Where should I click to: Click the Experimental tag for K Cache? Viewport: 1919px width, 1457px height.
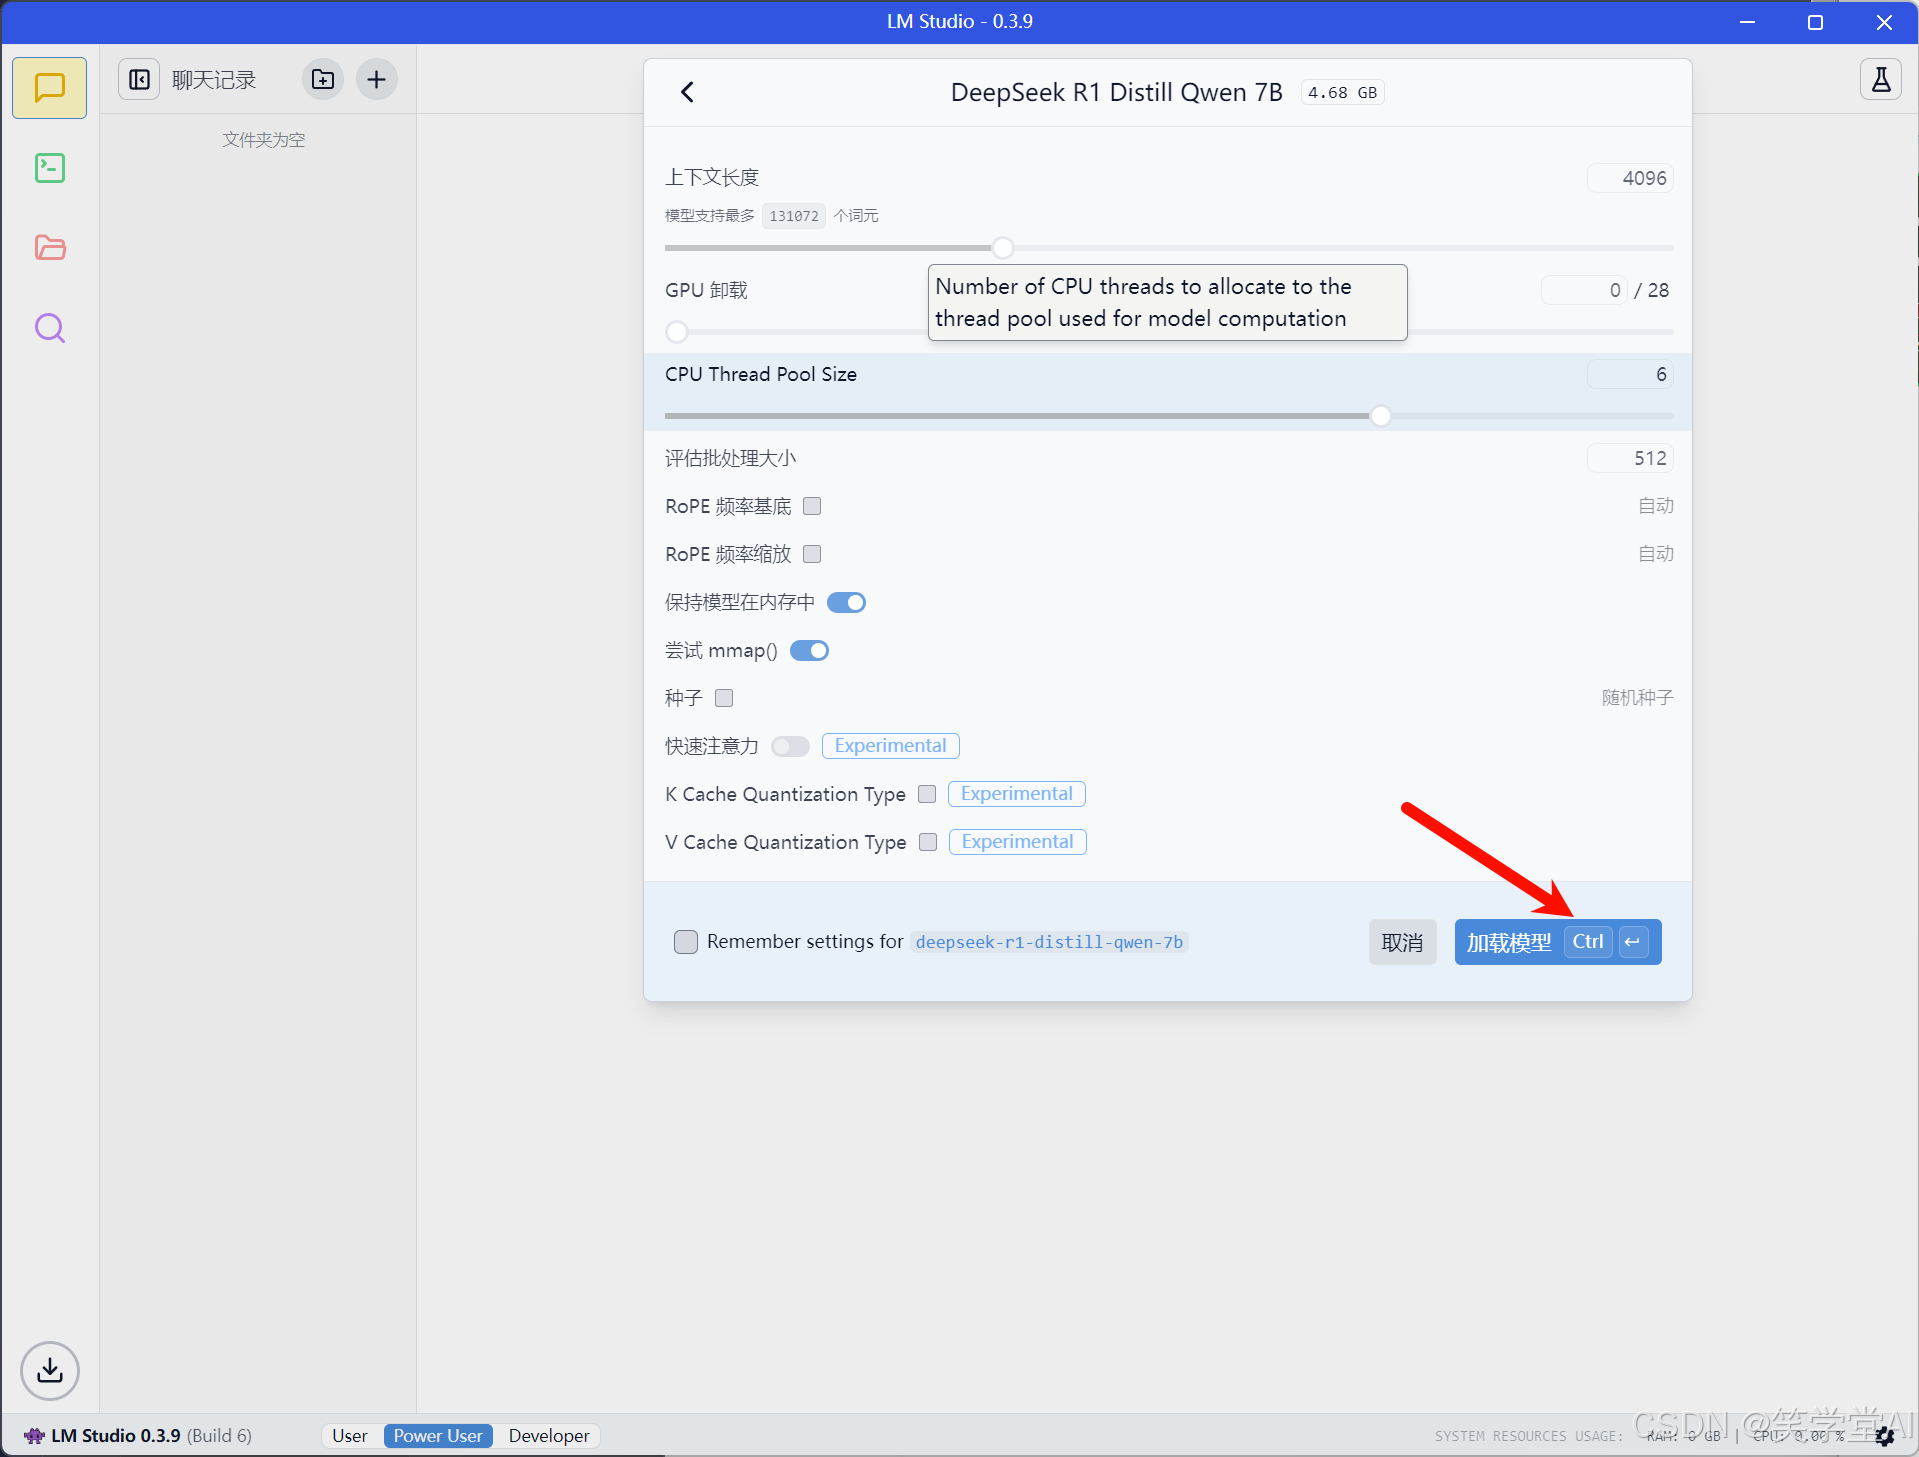(1016, 794)
